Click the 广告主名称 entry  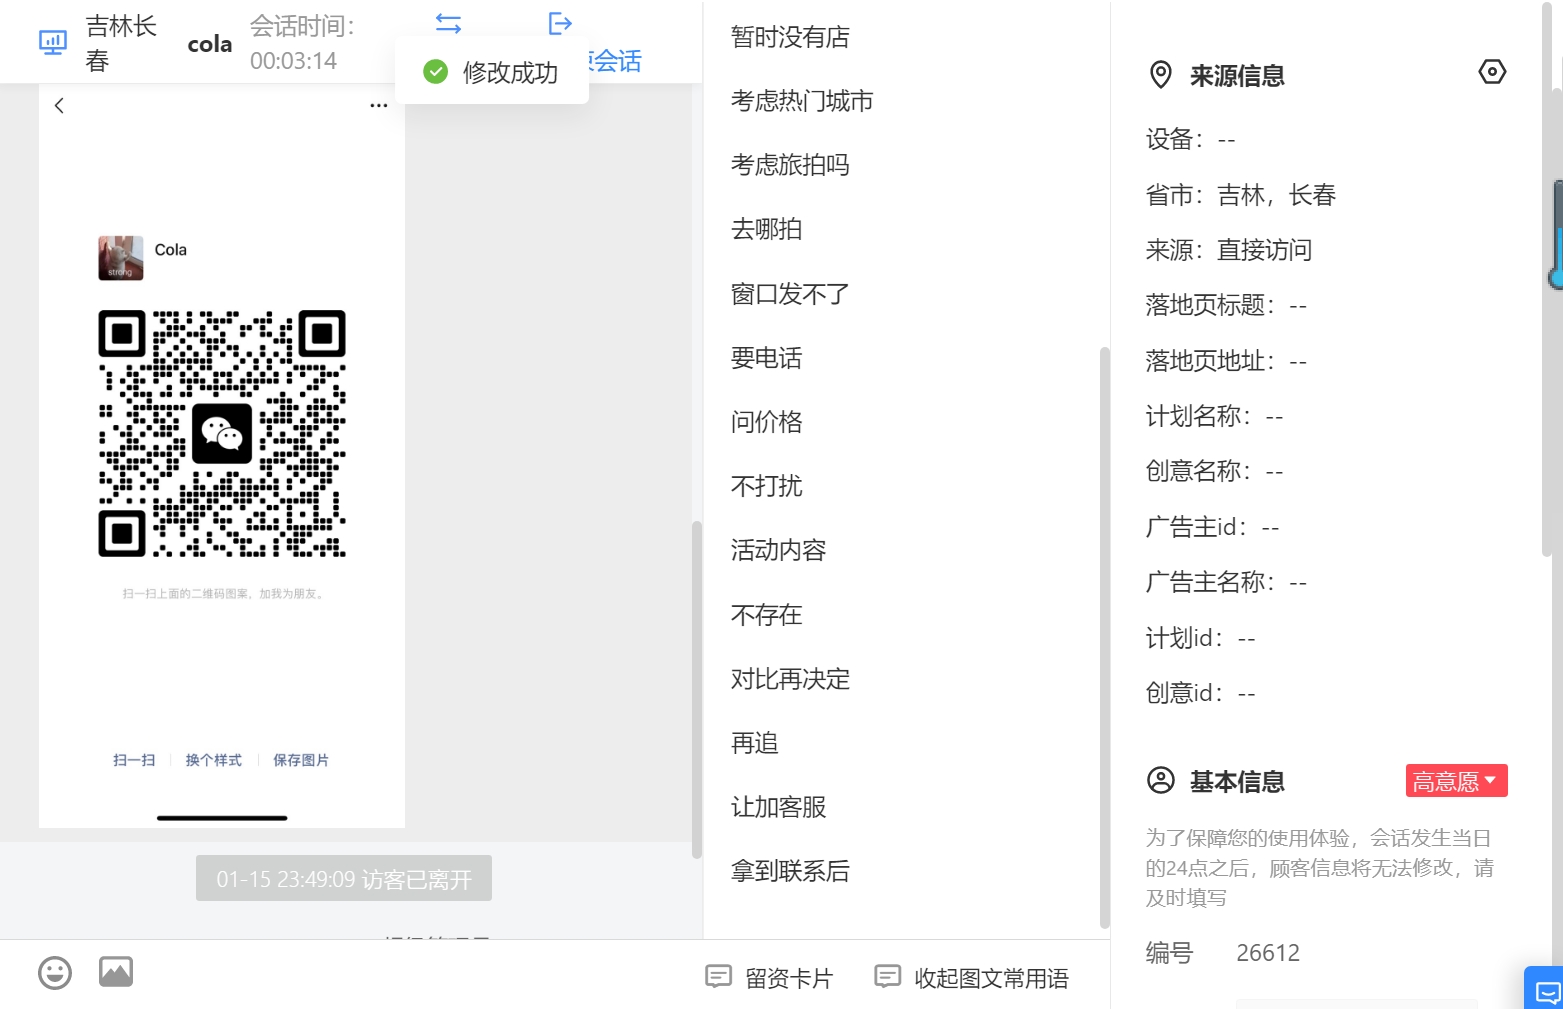[x=1226, y=582]
